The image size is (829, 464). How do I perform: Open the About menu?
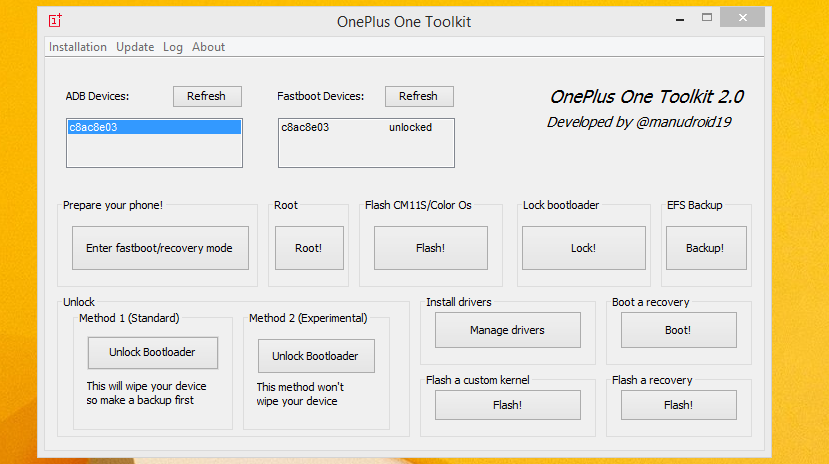click(x=208, y=47)
